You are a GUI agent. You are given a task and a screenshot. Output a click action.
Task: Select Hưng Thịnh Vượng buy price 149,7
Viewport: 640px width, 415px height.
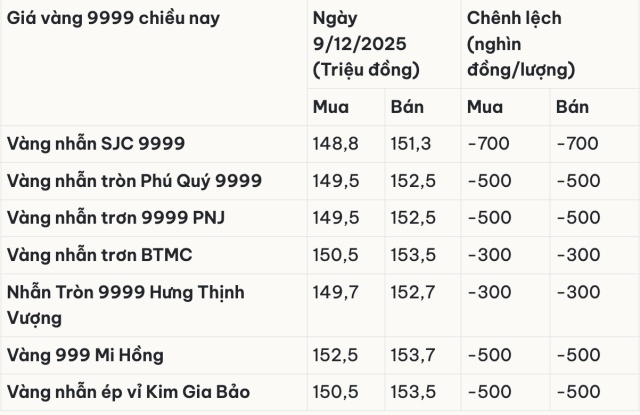(332, 293)
